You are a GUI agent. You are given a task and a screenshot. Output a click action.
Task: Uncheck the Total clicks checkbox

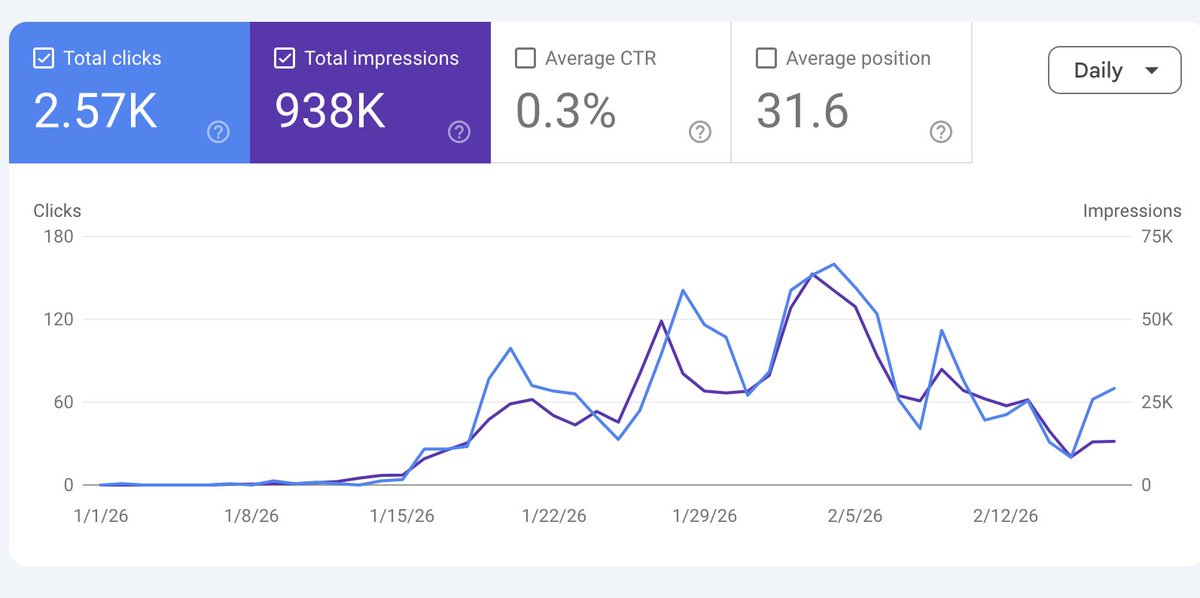point(43,58)
